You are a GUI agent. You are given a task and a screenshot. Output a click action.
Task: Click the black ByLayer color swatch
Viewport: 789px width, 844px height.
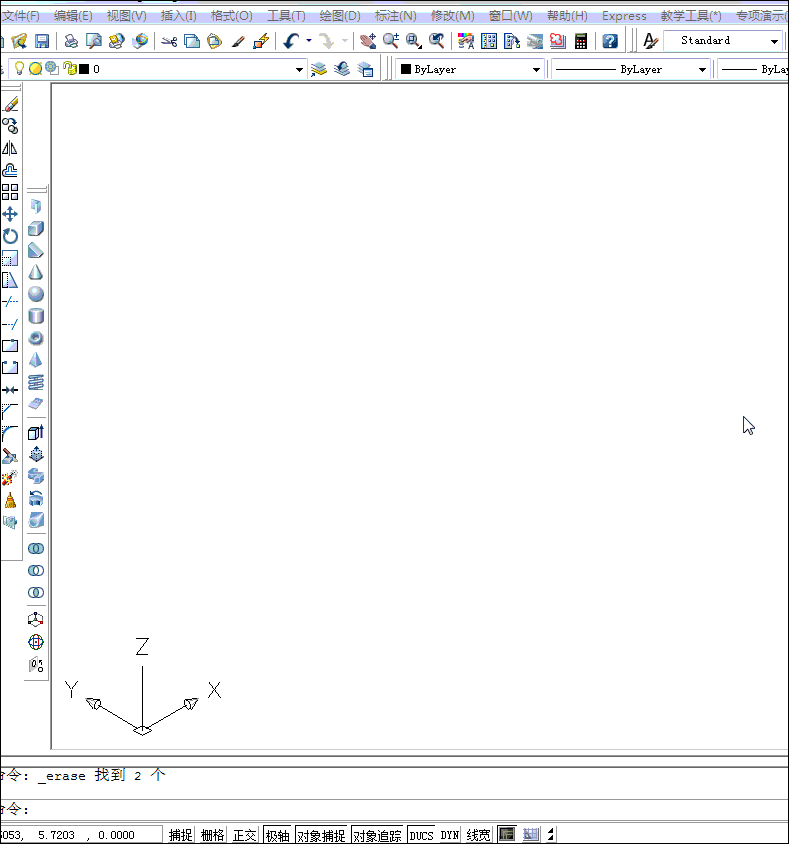click(406, 69)
